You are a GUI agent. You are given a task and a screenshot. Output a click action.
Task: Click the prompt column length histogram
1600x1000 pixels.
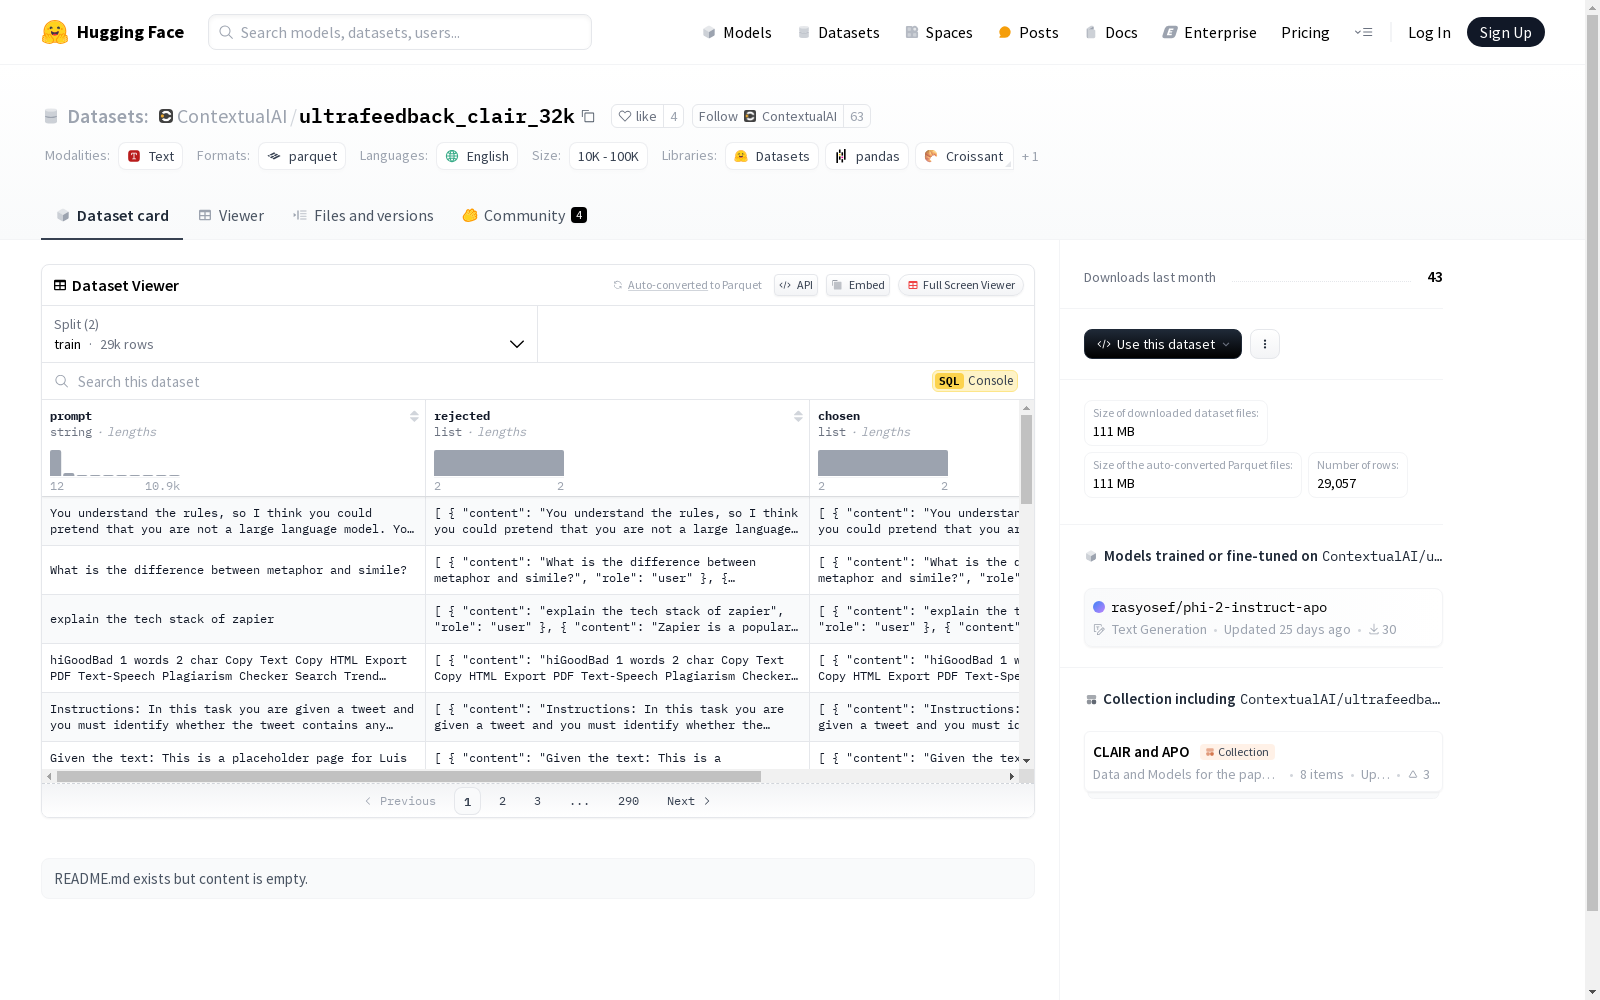coord(115,463)
